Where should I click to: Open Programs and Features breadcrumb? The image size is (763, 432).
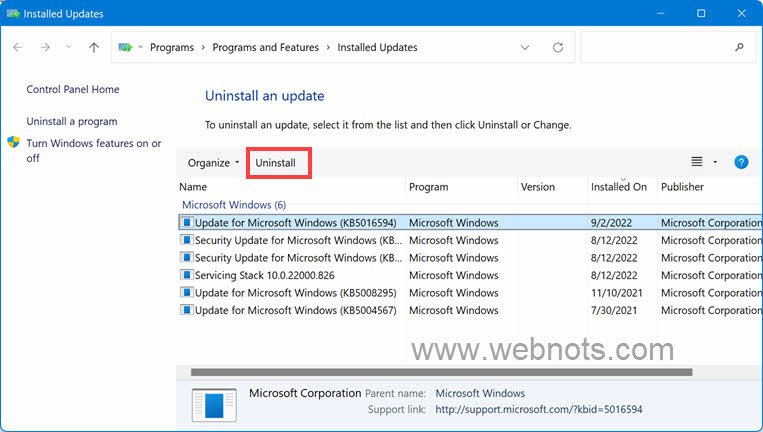pos(266,47)
